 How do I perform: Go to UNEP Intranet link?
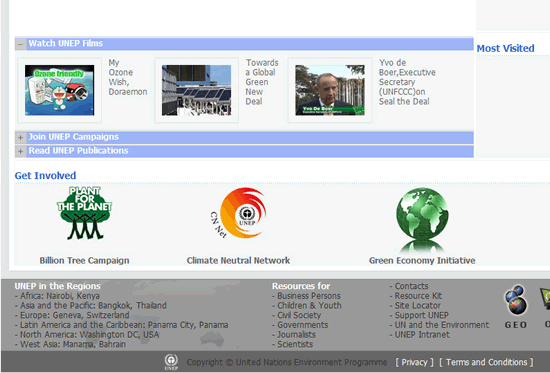[422, 335]
